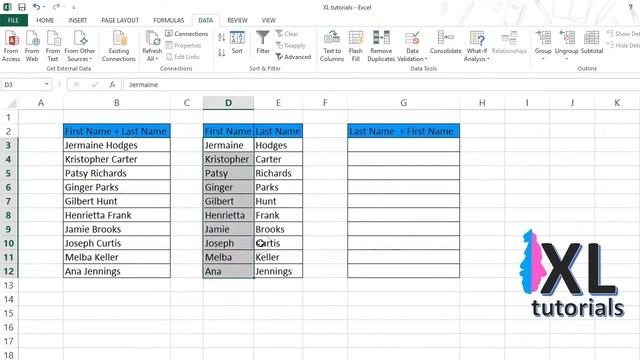The image size is (640, 360).
Task: Click the Insert Function fx icon
Action: (x=112, y=84)
